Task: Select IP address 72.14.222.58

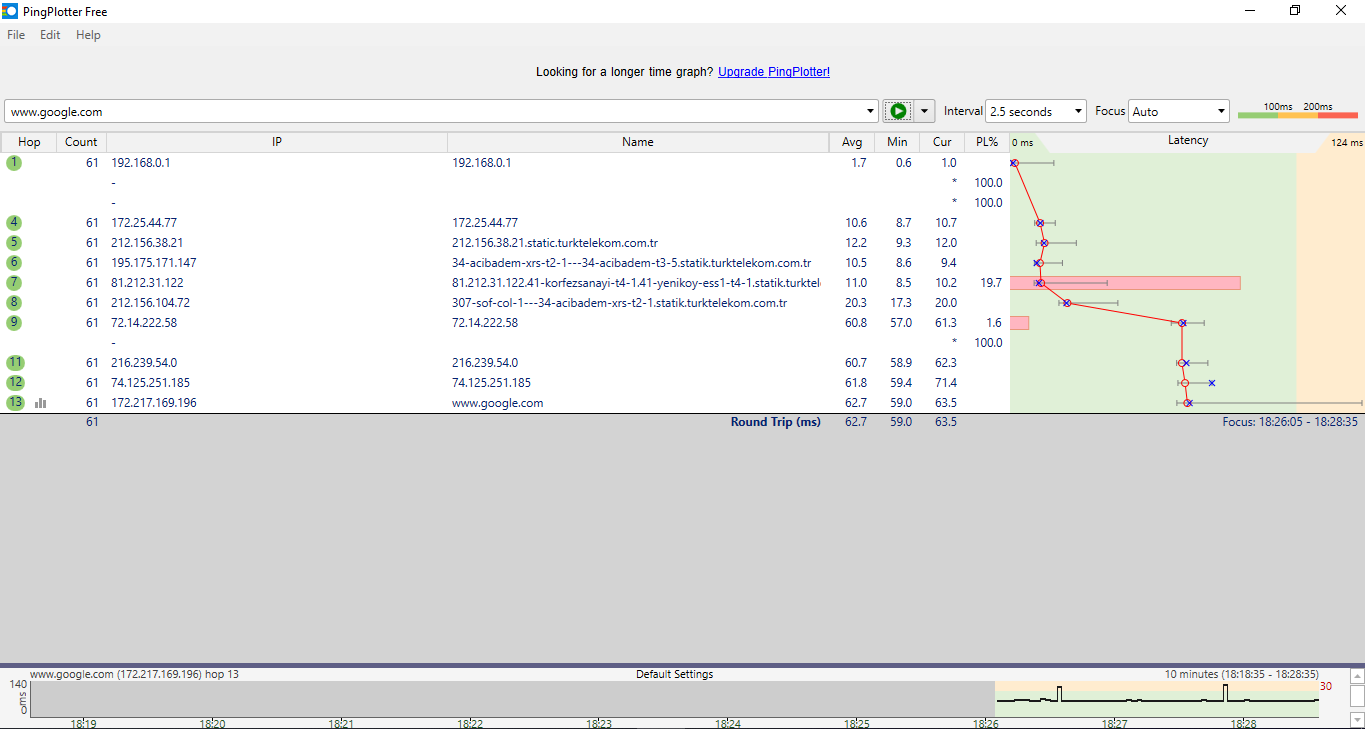Action: 144,322
